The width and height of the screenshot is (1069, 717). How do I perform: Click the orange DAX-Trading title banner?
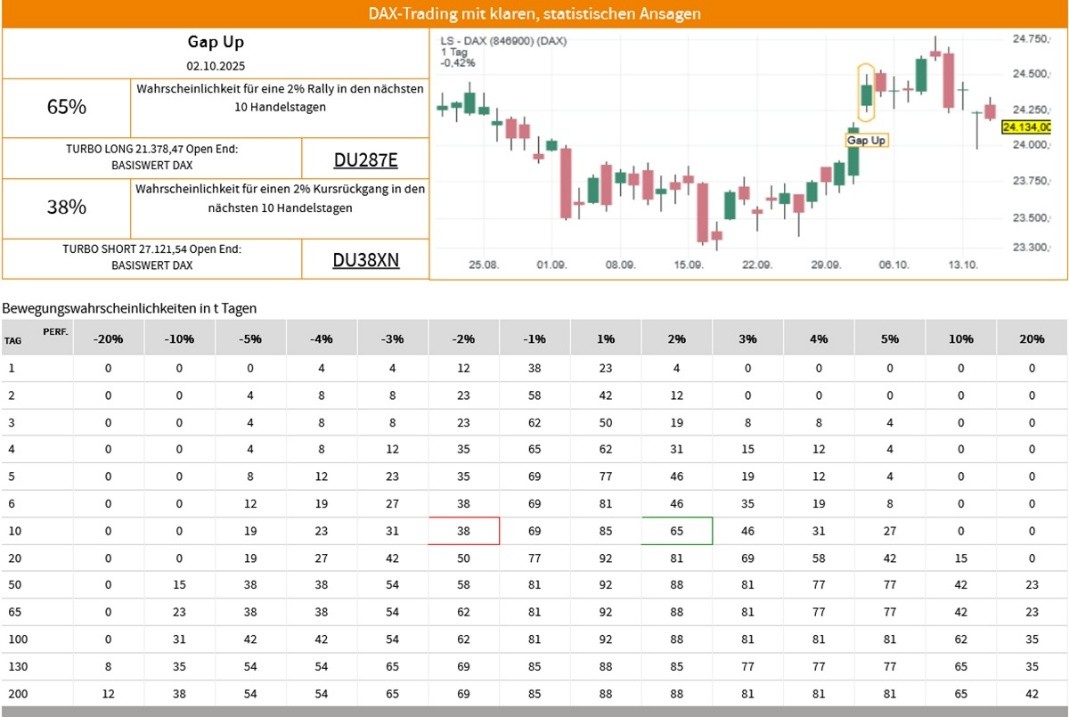click(534, 14)
